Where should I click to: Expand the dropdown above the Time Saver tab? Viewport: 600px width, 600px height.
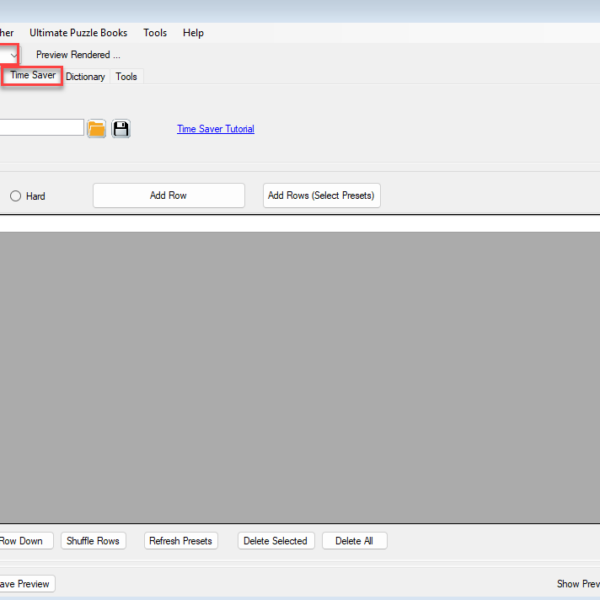coord(10,54)
